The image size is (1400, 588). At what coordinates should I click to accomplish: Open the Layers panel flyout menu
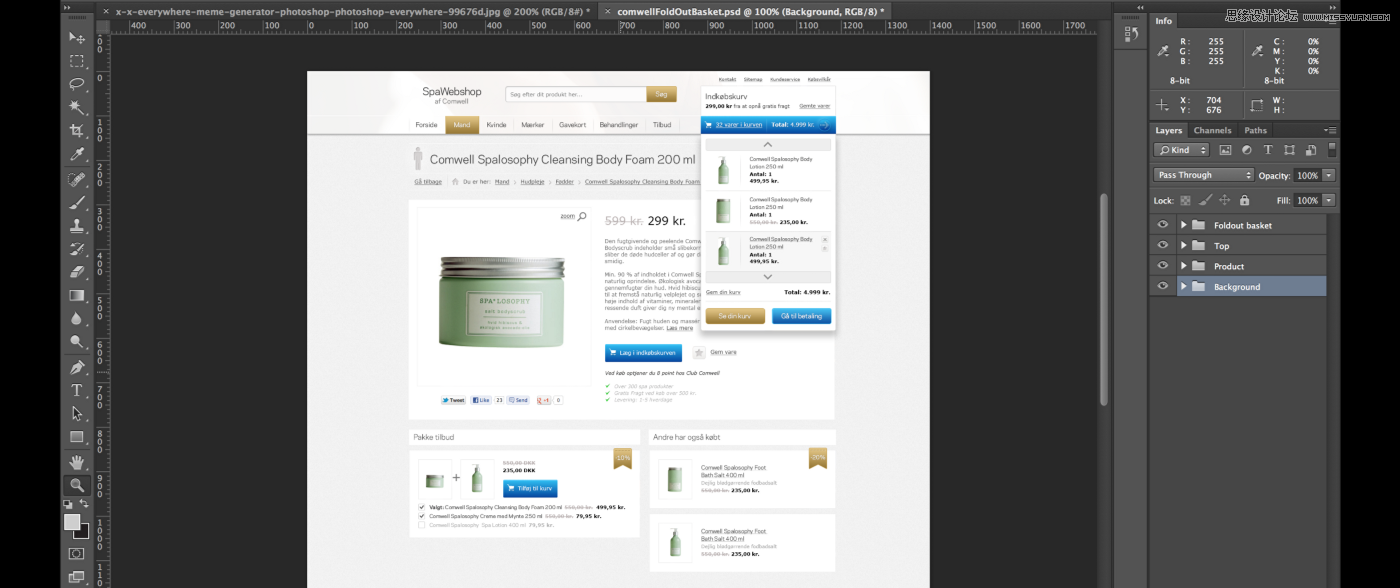[1330, 130]
